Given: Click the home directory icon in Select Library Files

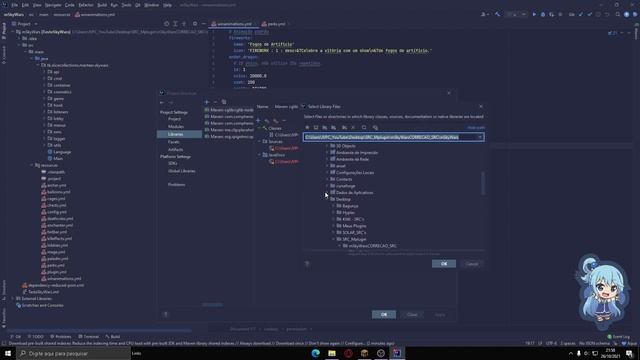Looking at the screenshot, I should (307, 127).
